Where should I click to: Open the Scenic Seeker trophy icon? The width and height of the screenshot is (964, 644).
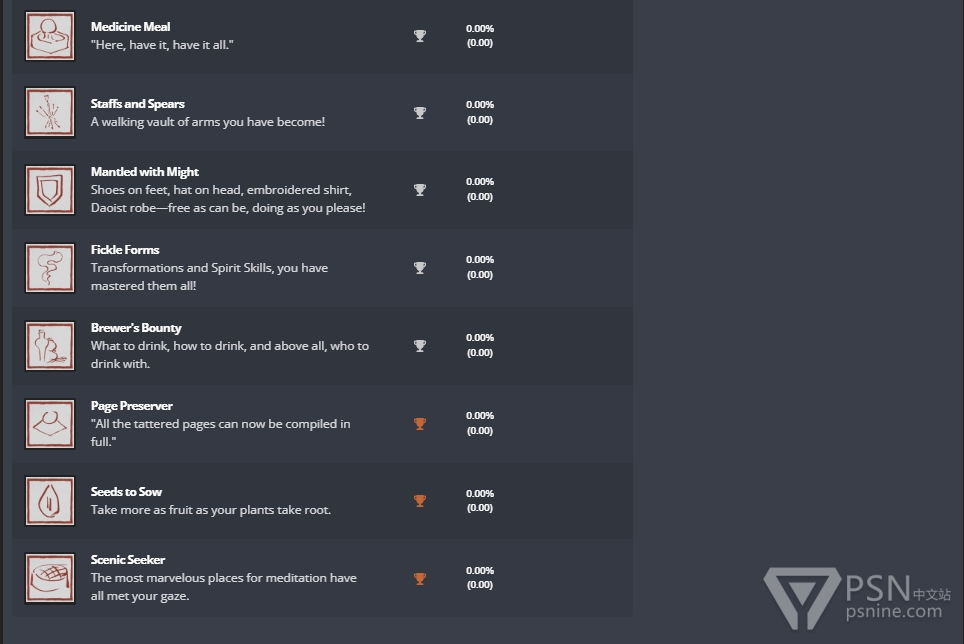[50, 578]
